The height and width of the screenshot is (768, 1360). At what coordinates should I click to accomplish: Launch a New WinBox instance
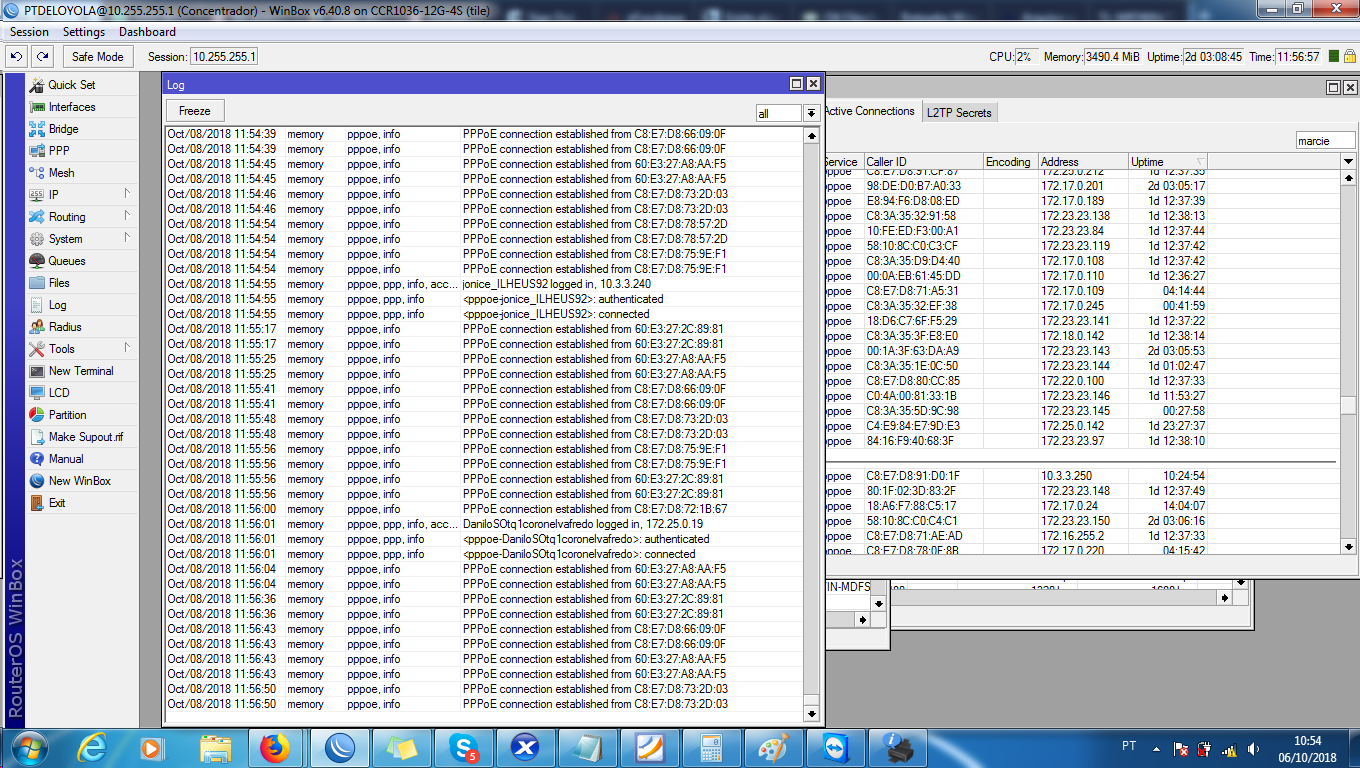pyautogui.click(x=80, y=481)
